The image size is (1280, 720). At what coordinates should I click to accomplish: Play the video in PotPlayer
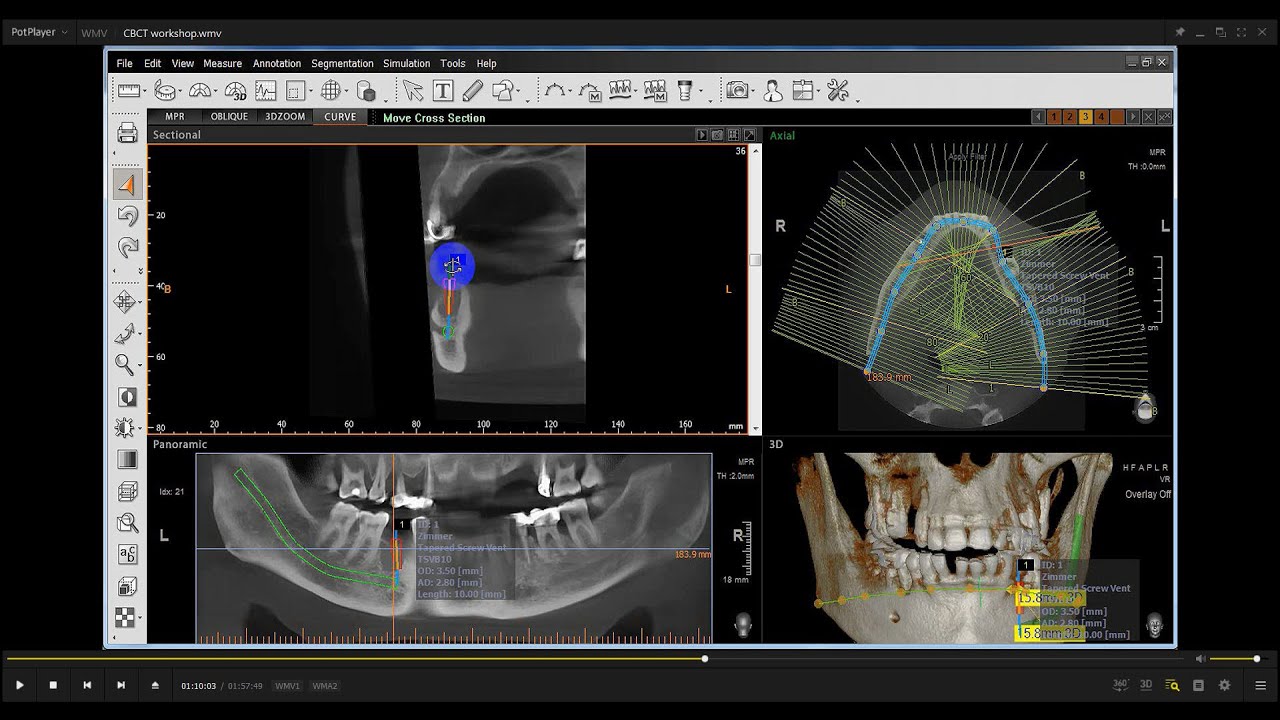(x=19, y=685)
